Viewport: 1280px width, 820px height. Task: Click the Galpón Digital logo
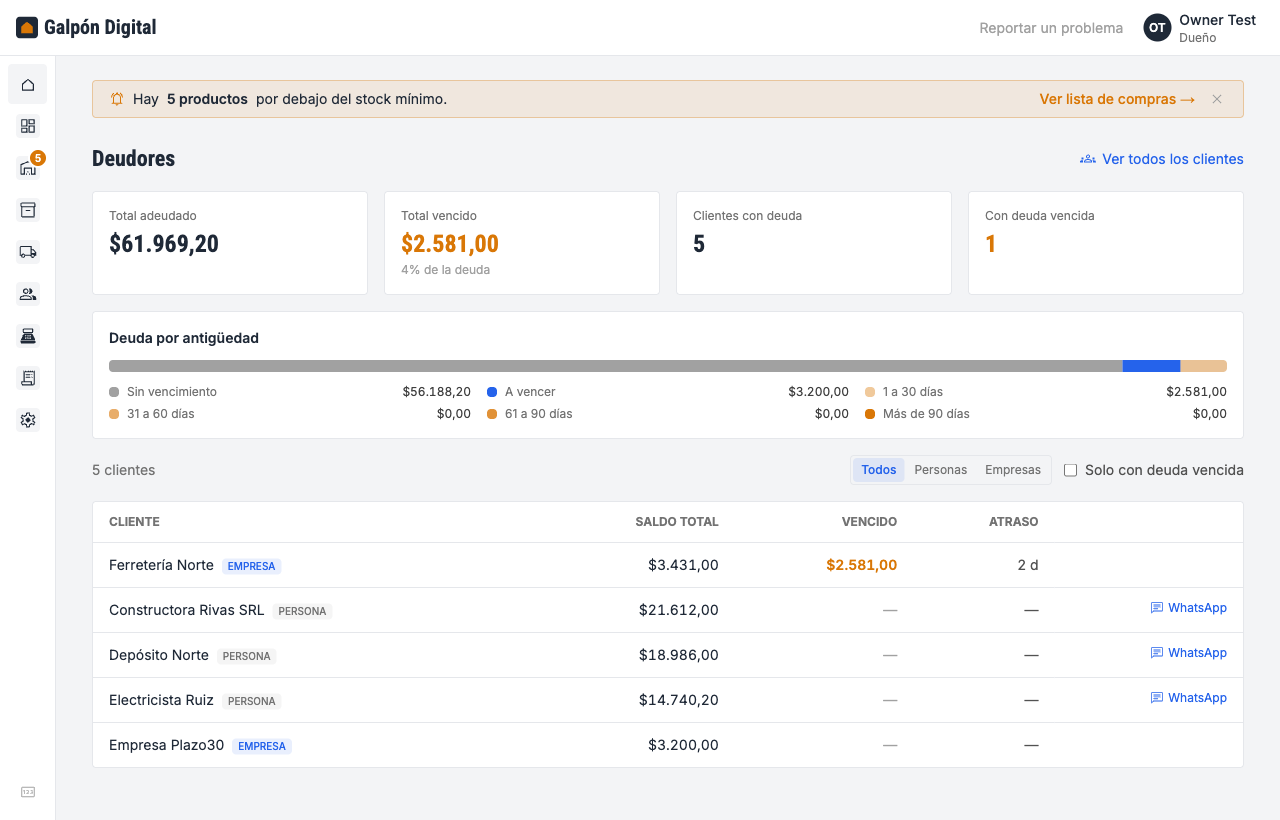(86, 27)
